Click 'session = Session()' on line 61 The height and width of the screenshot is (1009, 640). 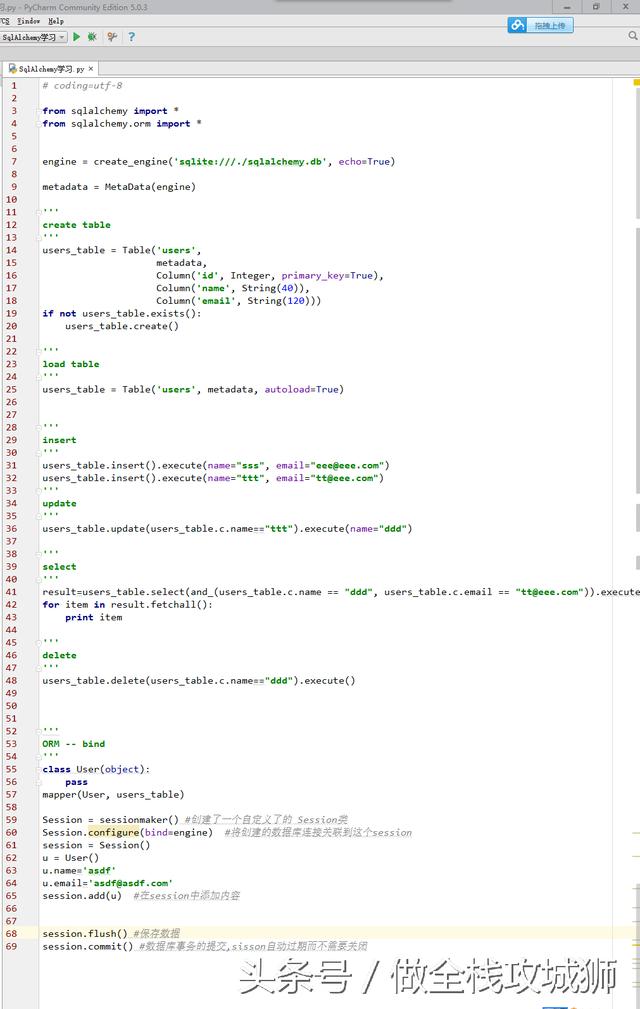(96, 845)
